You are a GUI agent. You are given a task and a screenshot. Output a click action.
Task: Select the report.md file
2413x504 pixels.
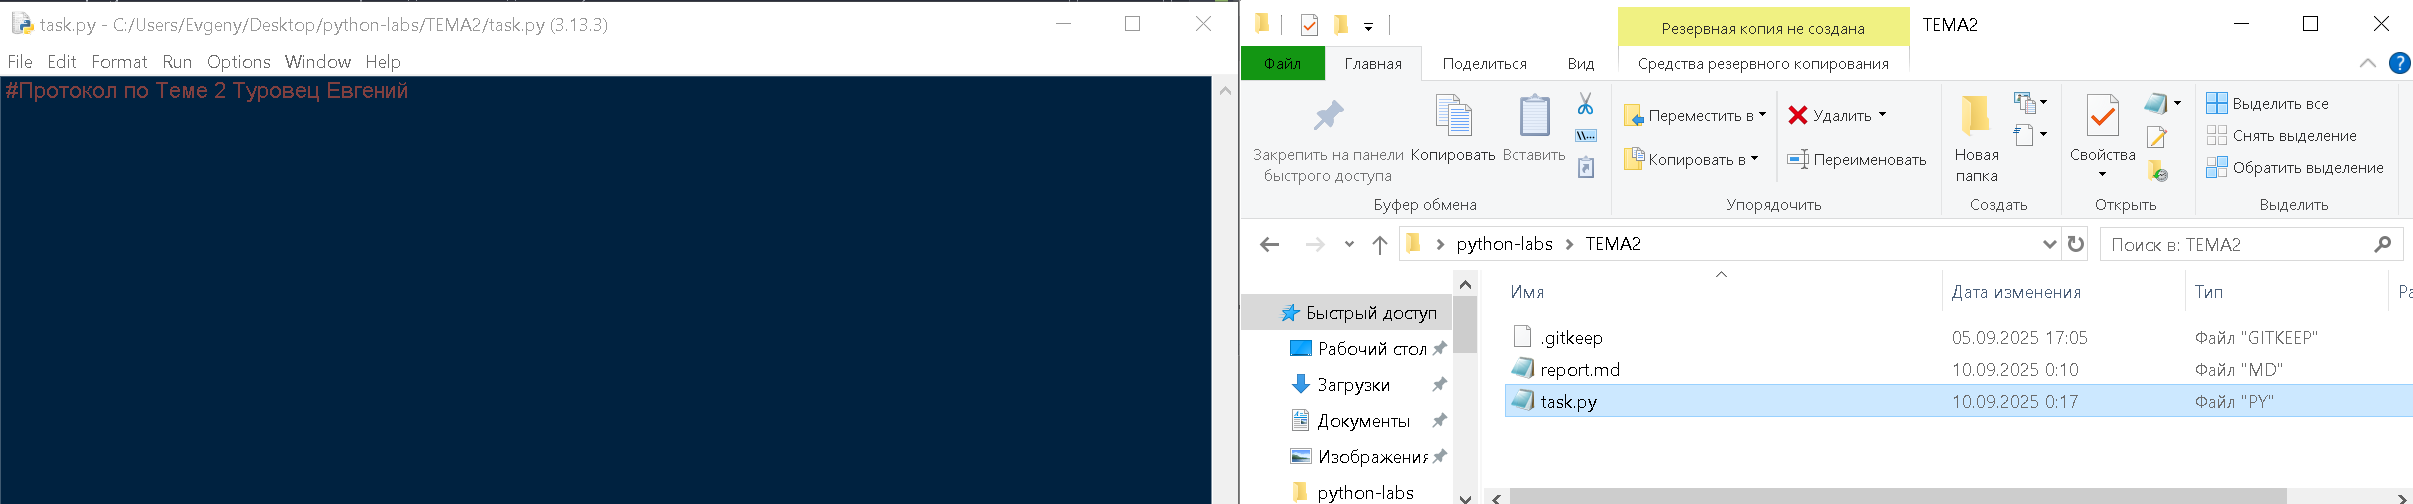pyautogui.click(x=1579, y=369)
